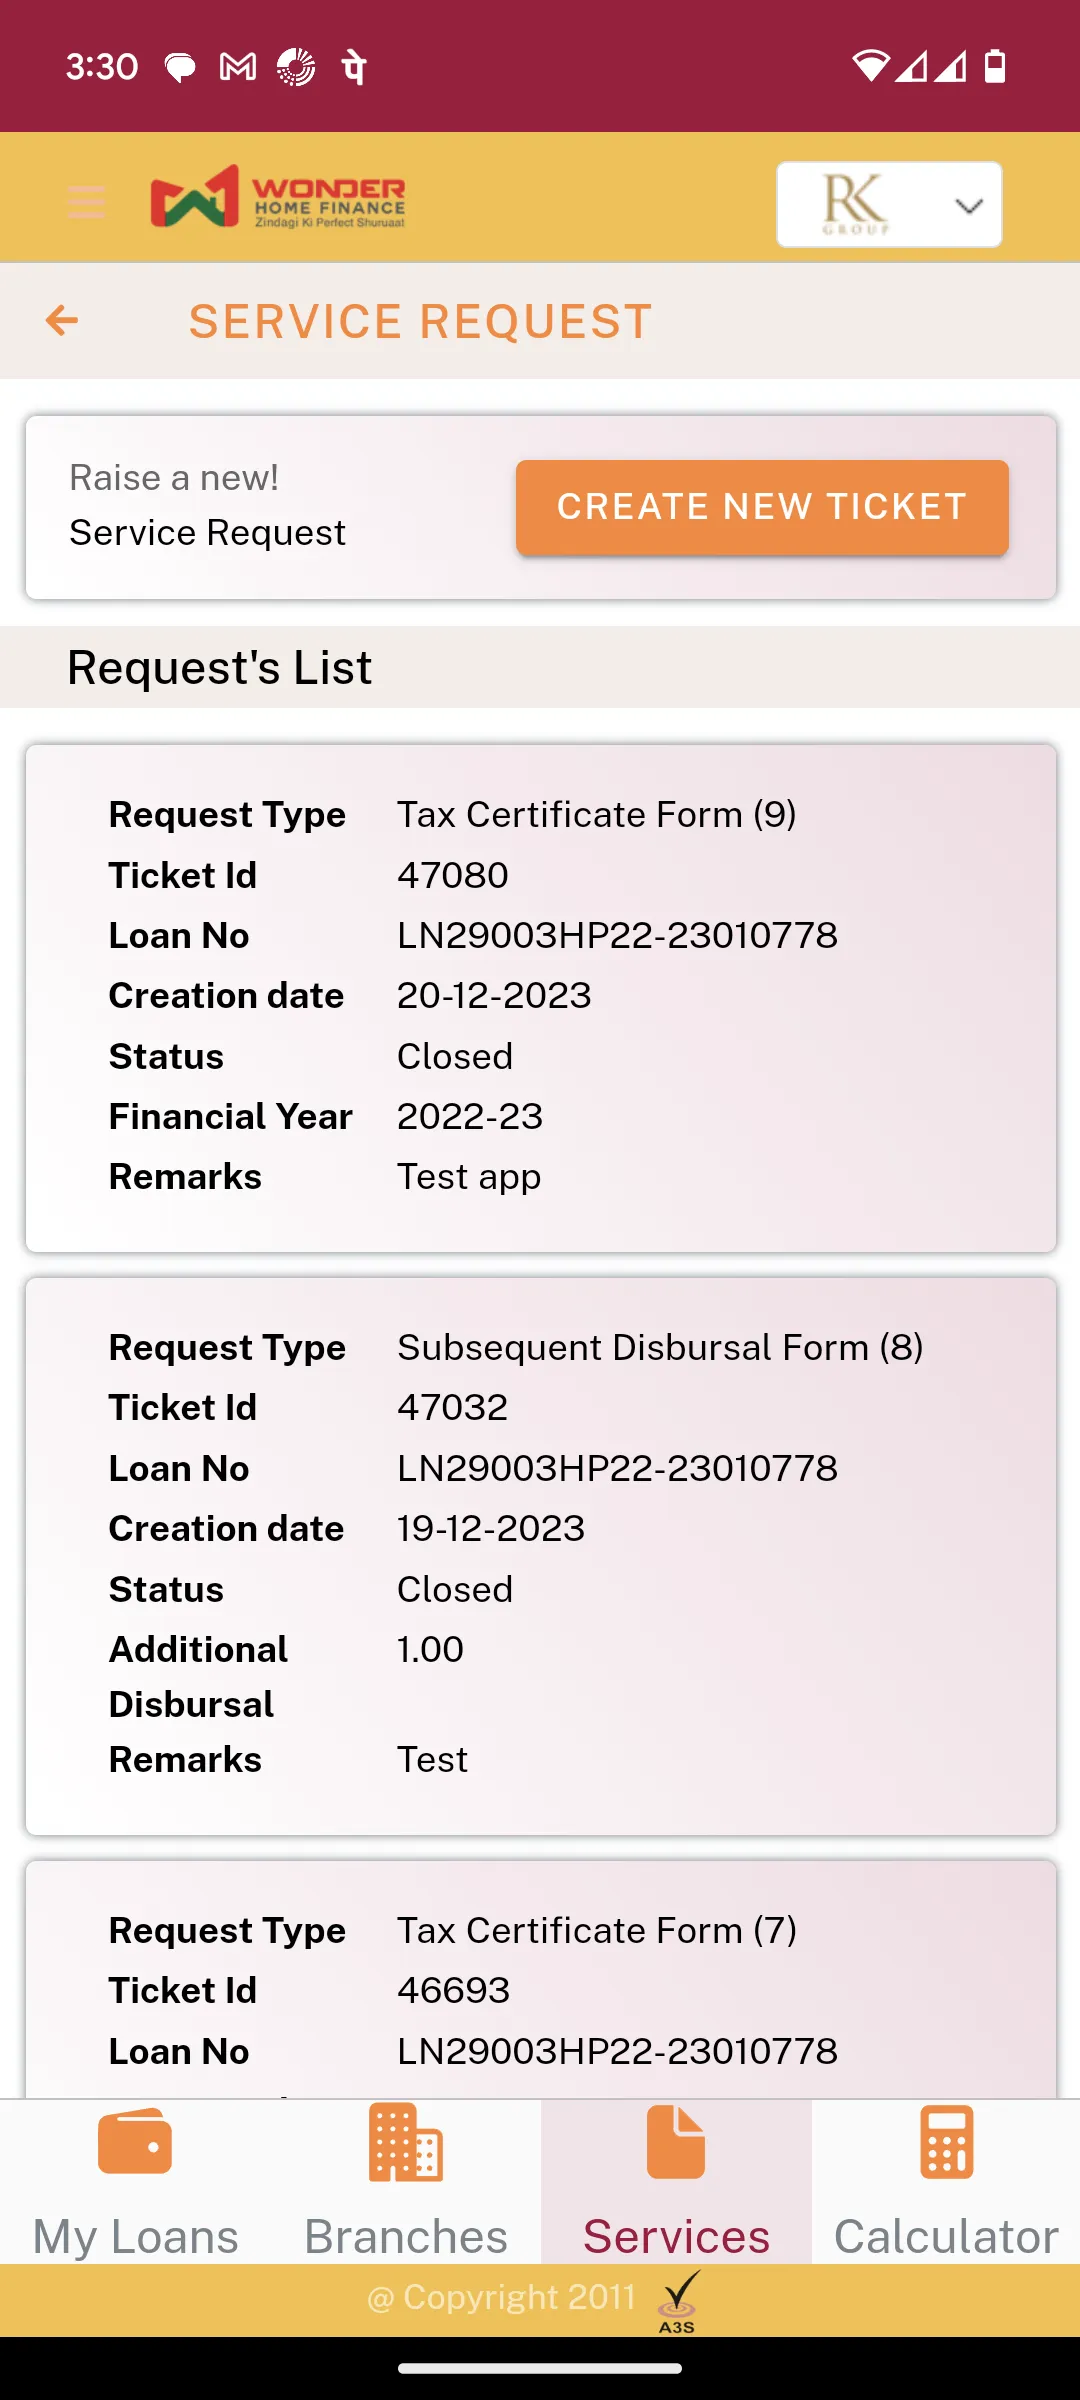Tap the Wonder Home Finance logo
This screenshot has width=1080, height=2400.
pyautogui.click(x=278, y=197)
